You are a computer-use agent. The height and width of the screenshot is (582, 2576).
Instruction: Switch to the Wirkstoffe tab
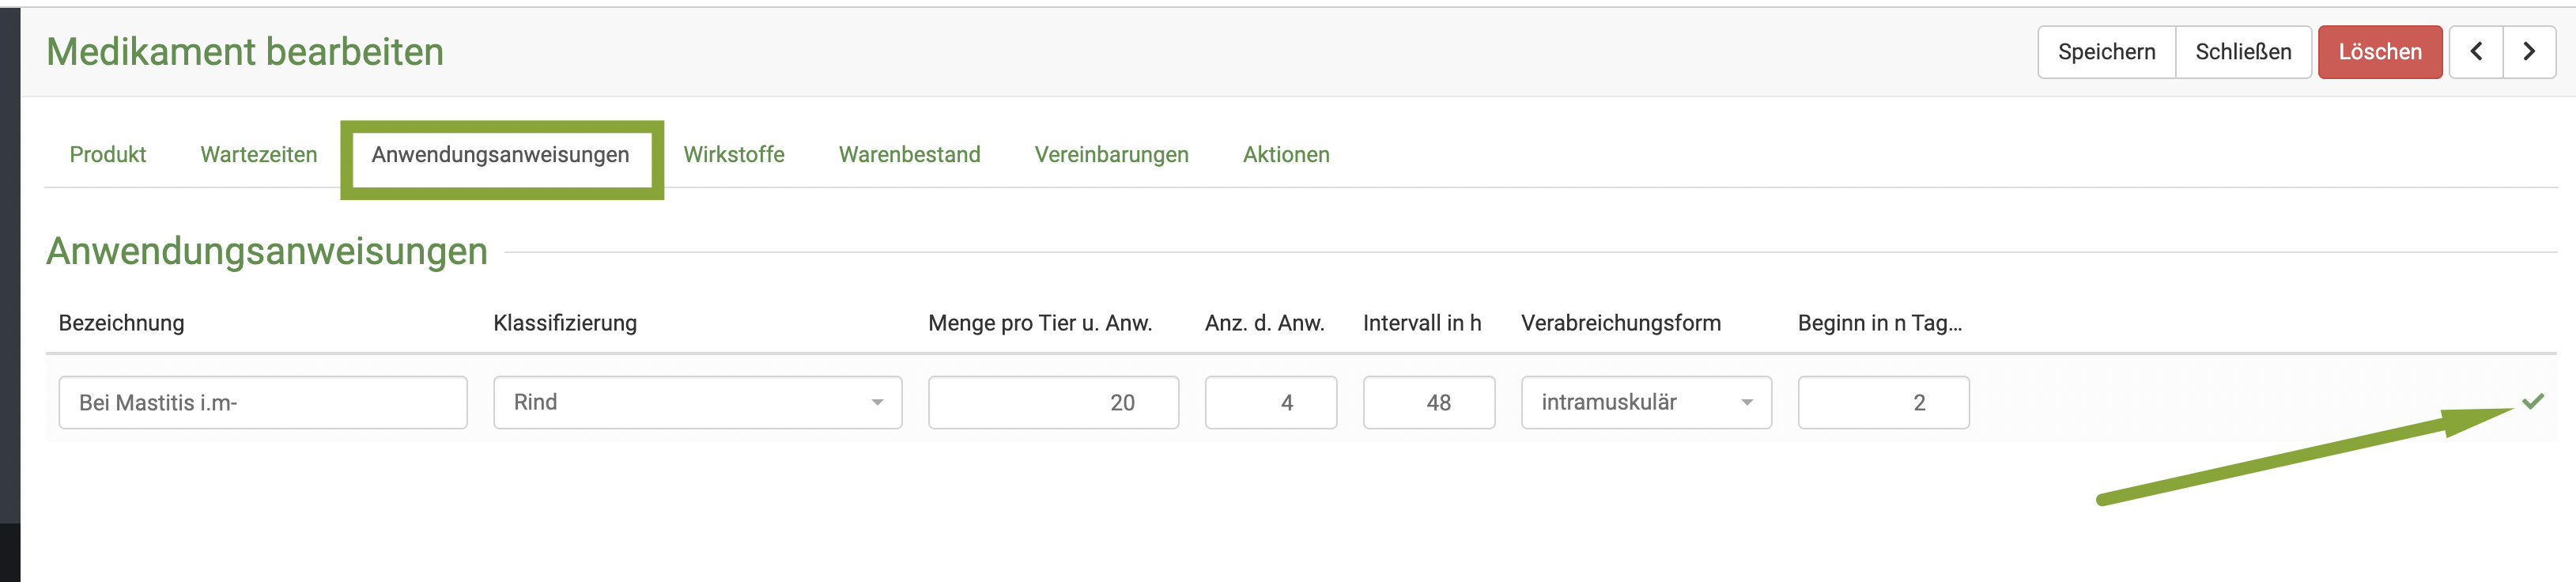(733, 155)
